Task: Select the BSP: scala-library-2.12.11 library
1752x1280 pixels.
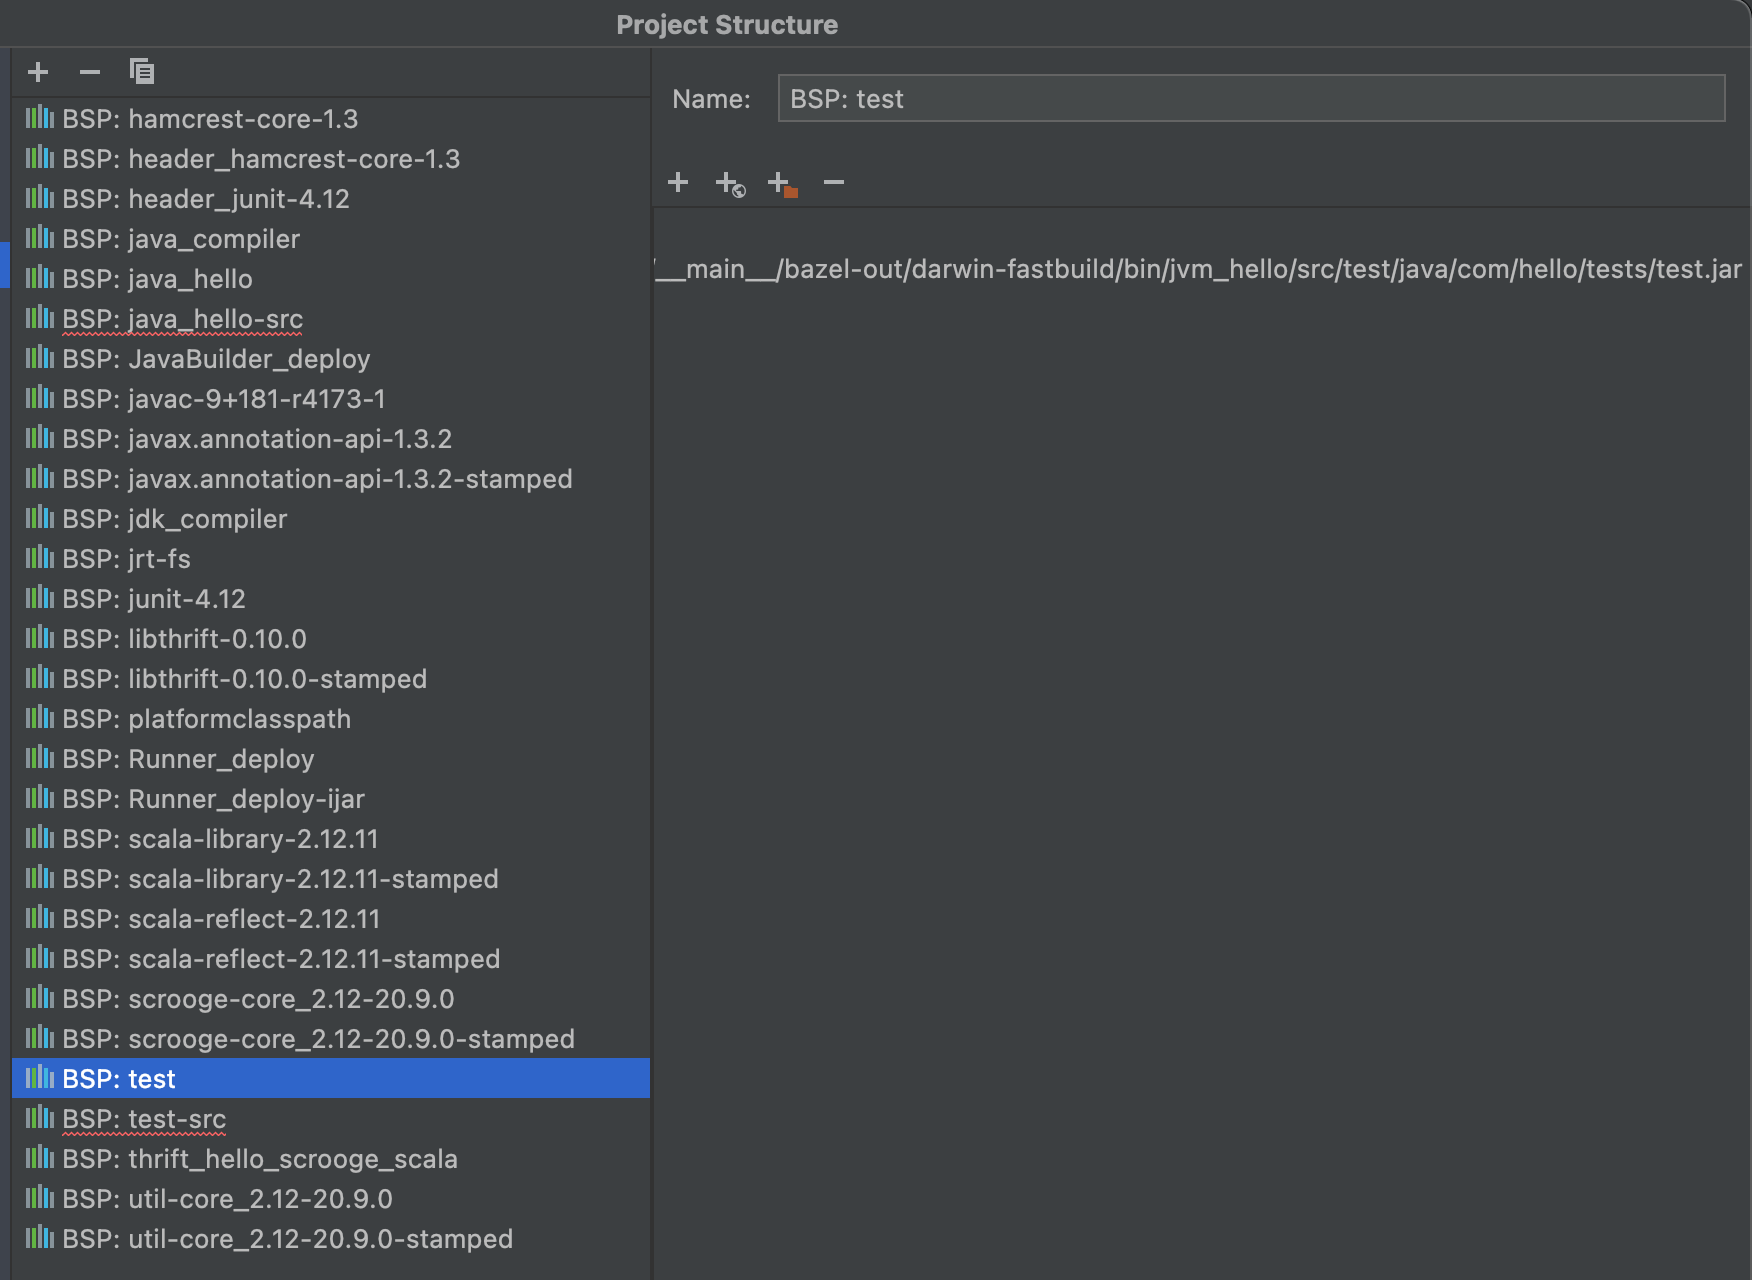Action: tap(220, 838)
